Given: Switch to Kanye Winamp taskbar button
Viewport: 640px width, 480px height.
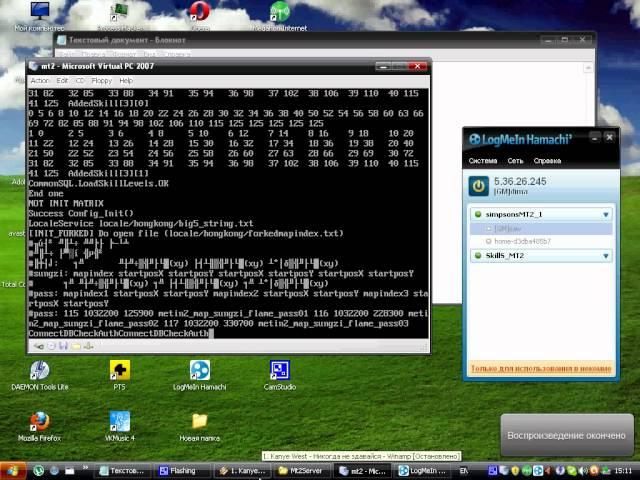Looking at the screenshot, I should point(242,471).
